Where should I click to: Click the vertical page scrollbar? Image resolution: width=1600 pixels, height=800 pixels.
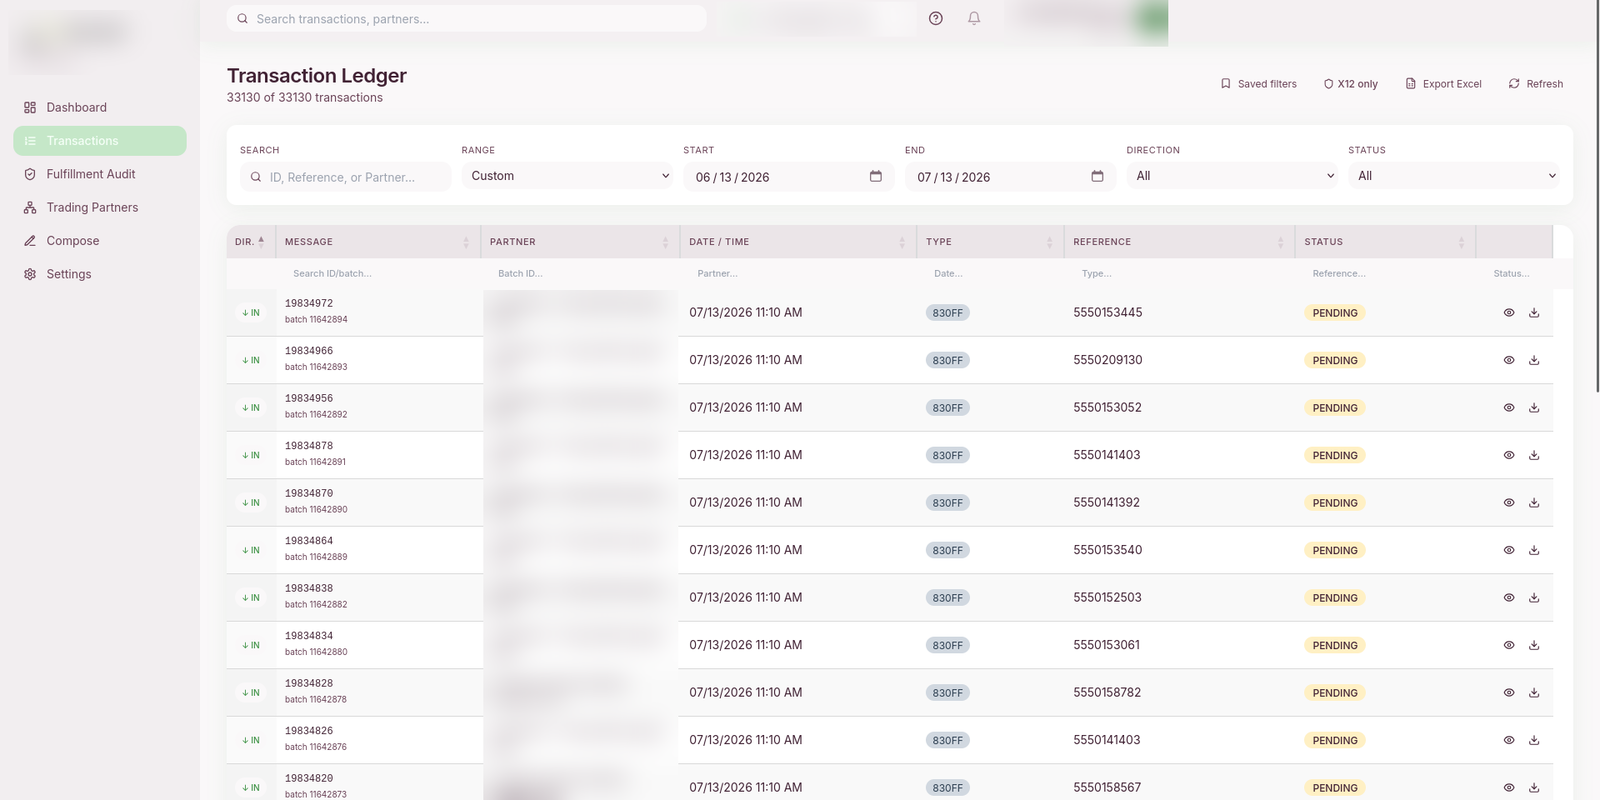[x=1596, y=200]
